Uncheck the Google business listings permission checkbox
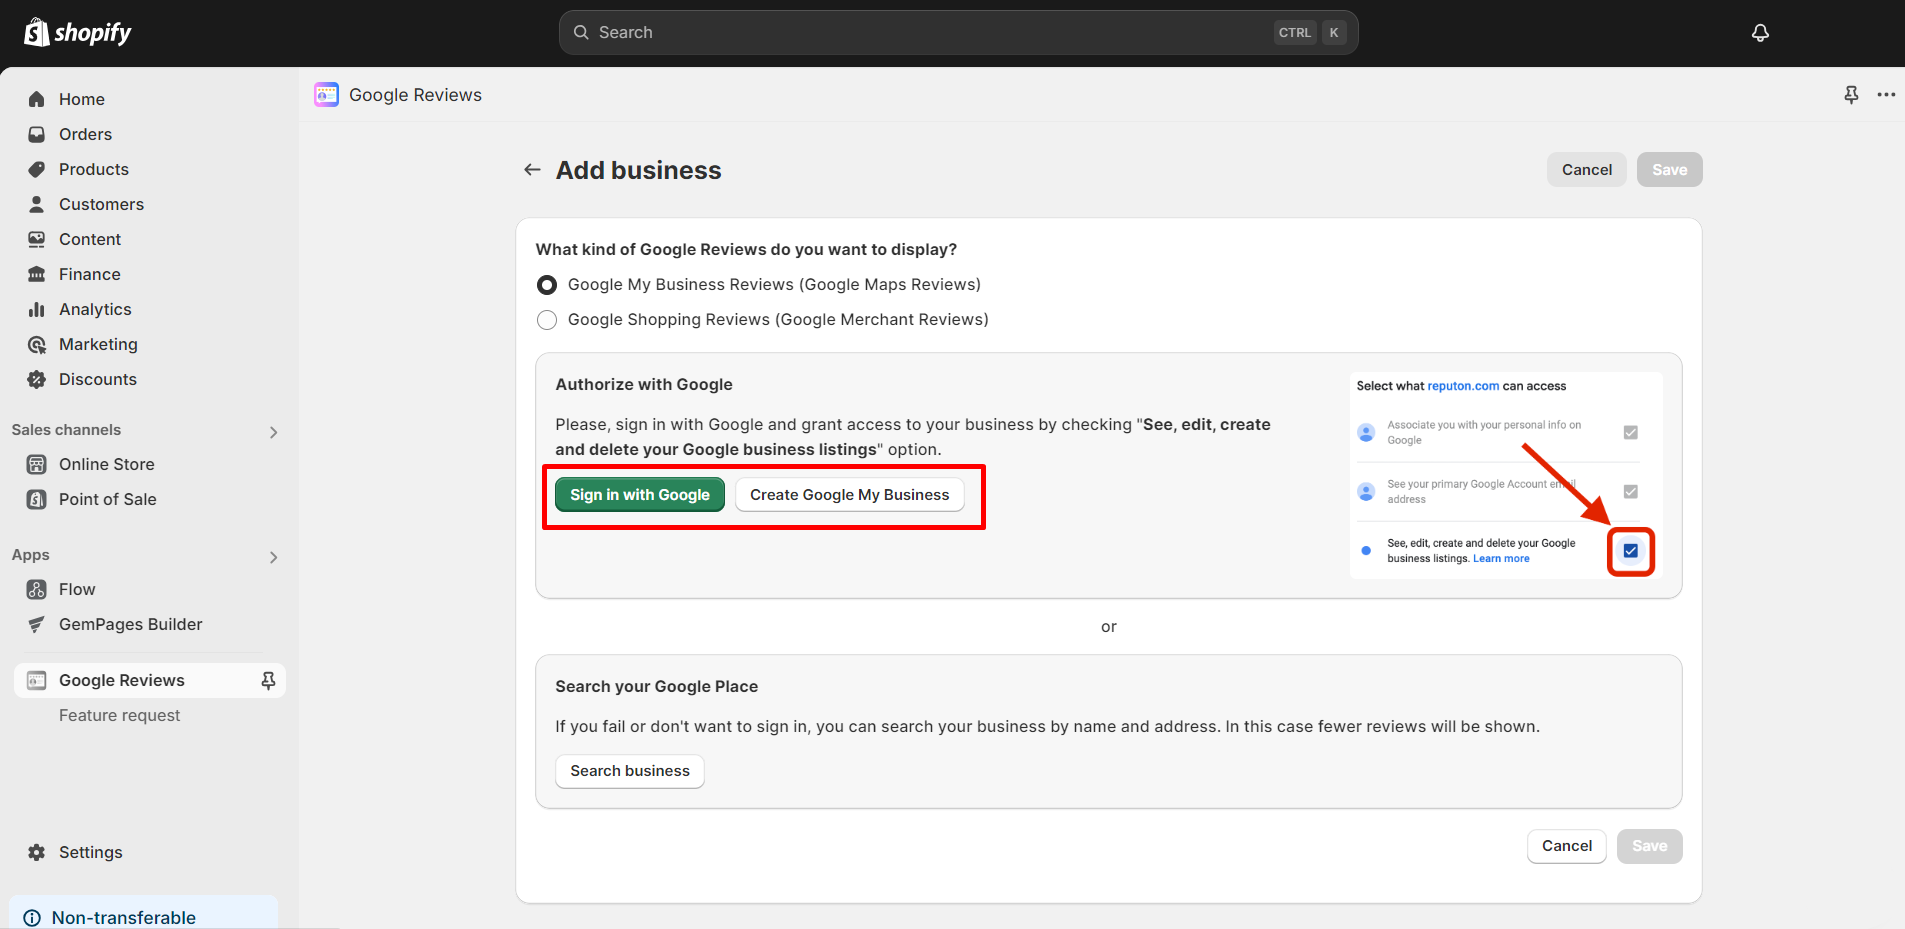Image resolution: width=1905 pixels, height=929 pixels. coord(1630,550)
